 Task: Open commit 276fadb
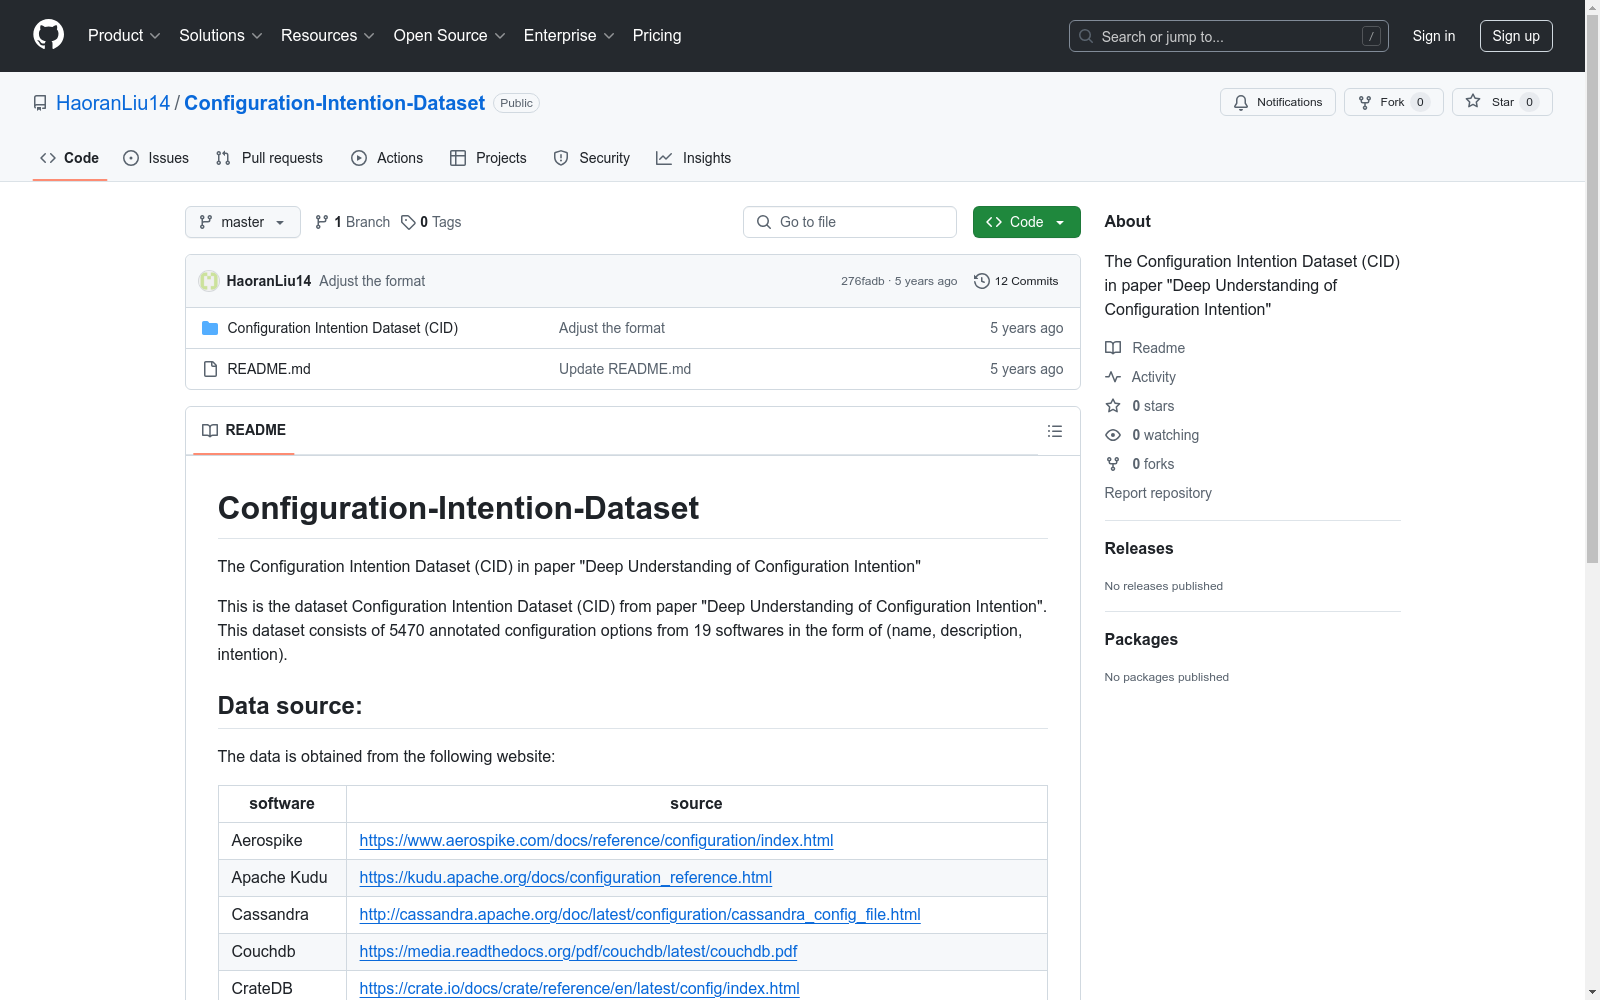[863, 281]
